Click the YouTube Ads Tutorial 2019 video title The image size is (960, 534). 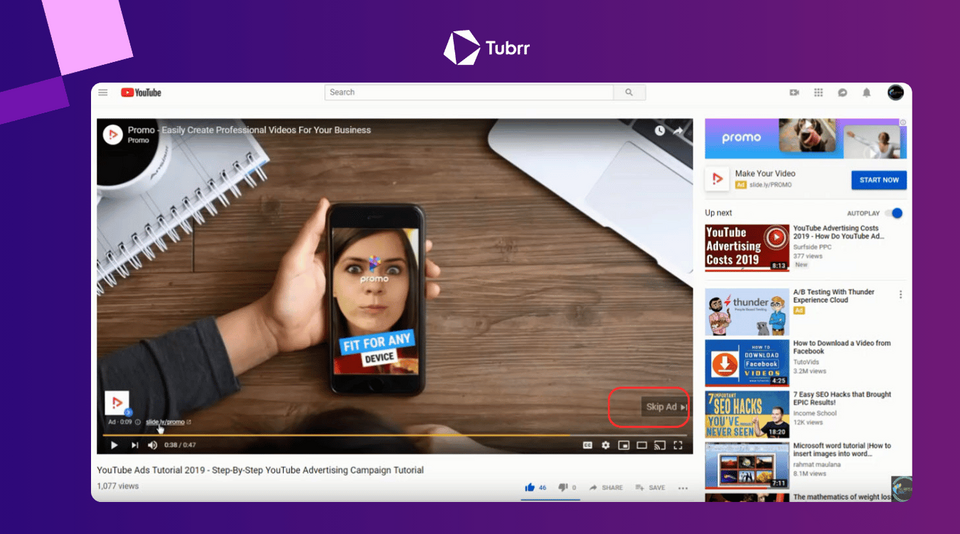(x=260, y=470)
